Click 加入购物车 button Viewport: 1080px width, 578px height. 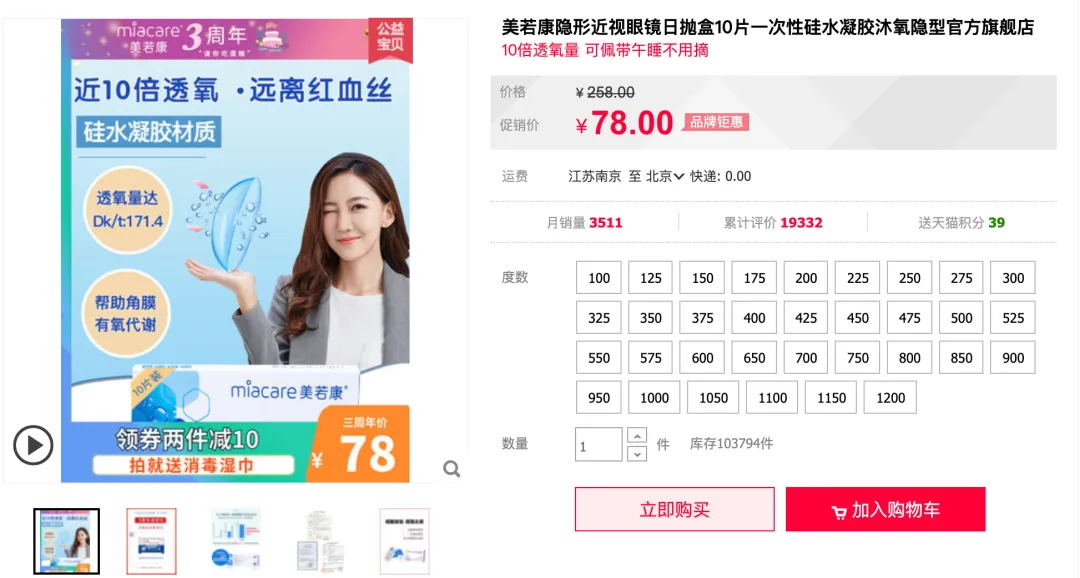click(x=885, y=509)
